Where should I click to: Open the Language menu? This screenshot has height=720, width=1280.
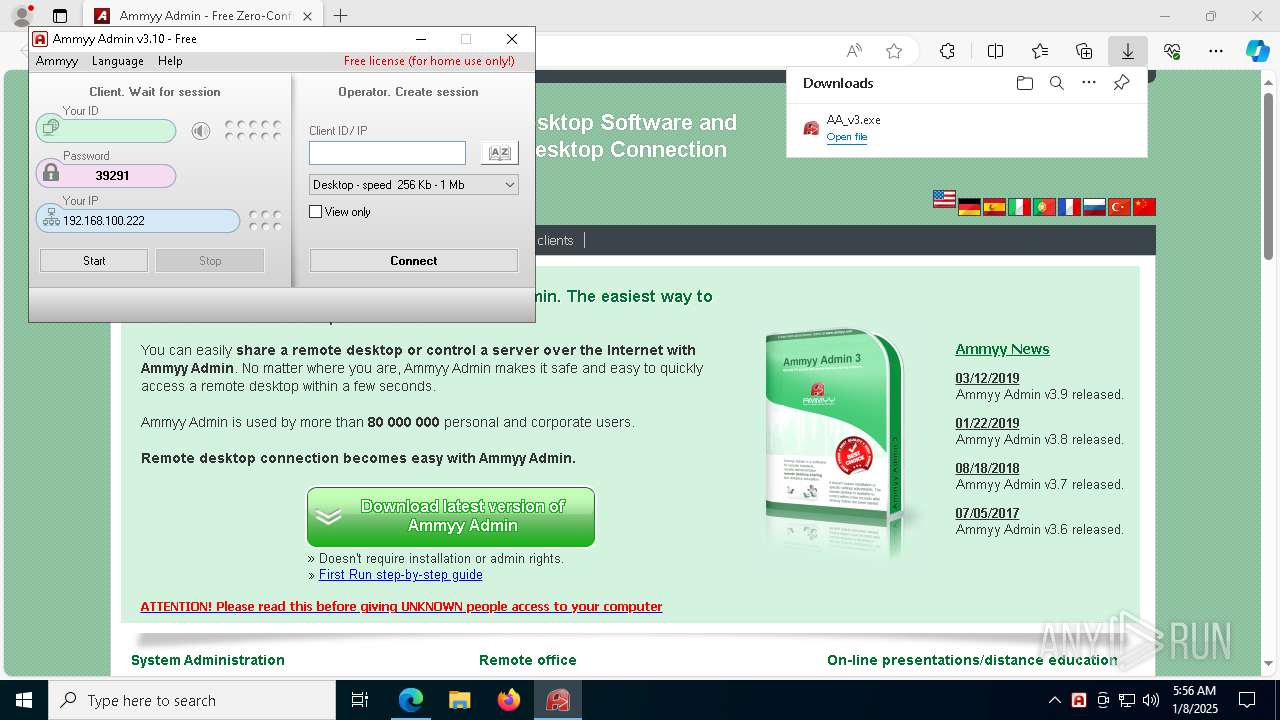click(118, 61)
